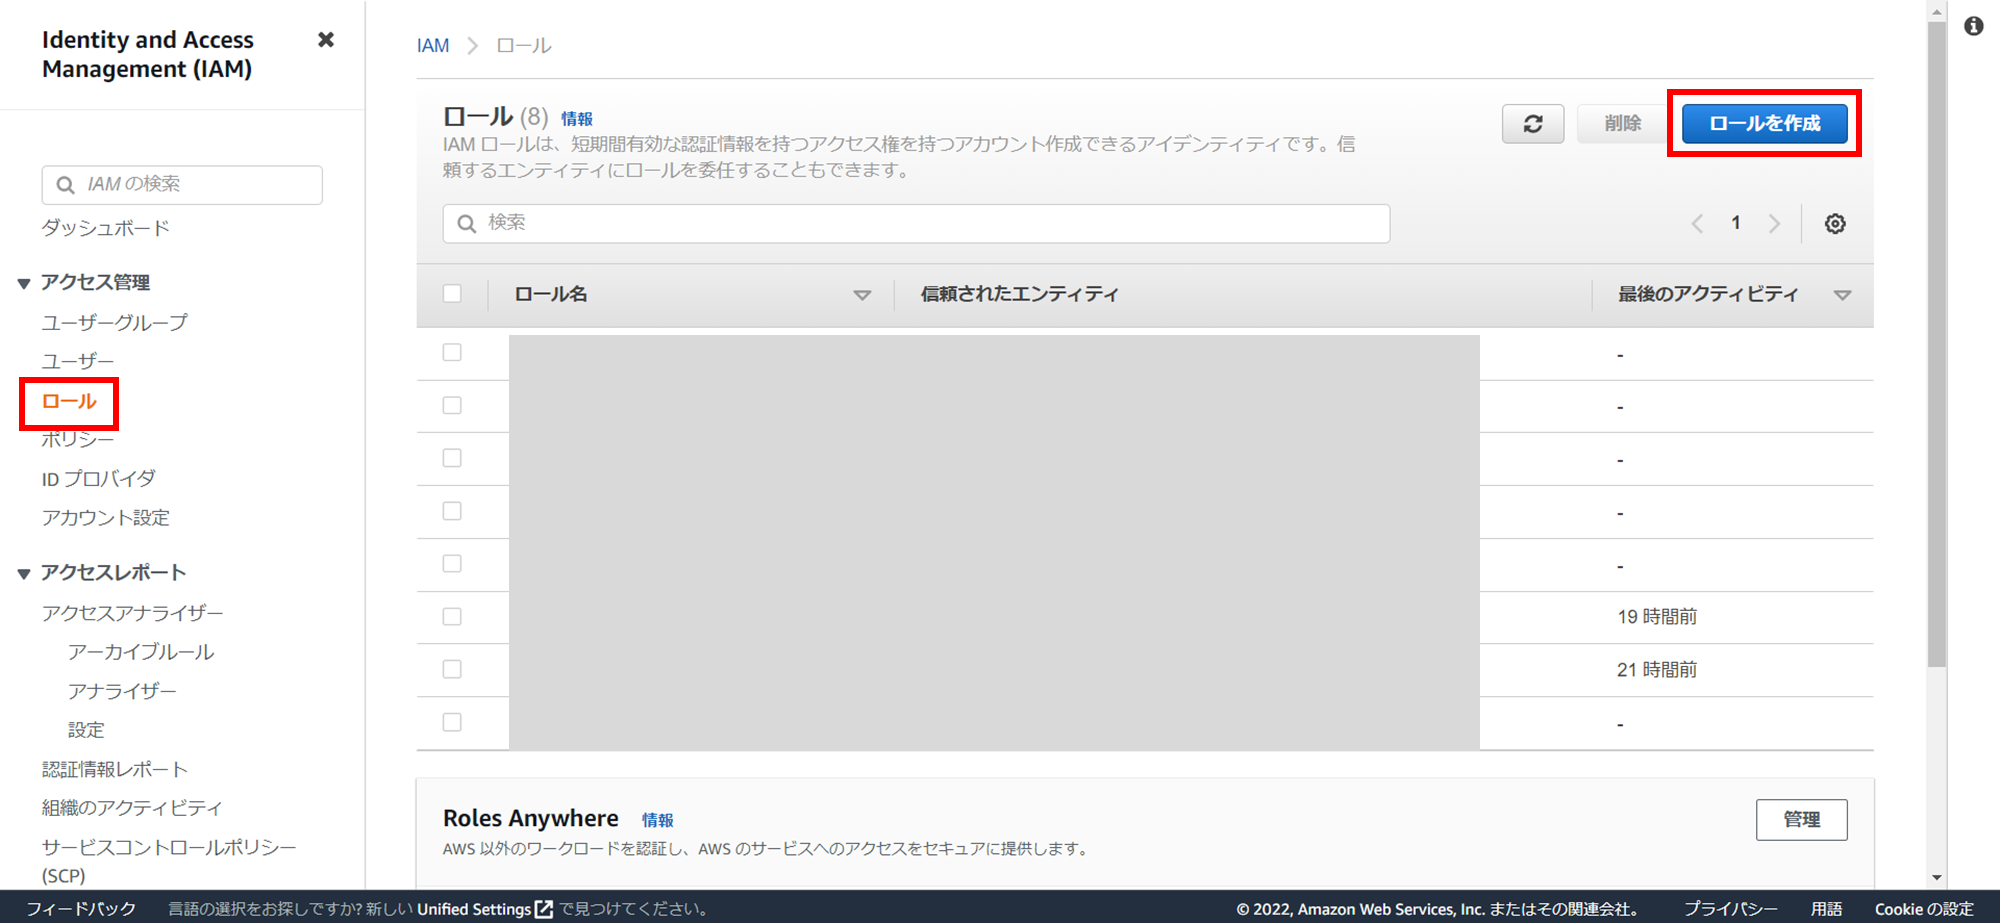Select all roles with the header checkbox
The width and height of the screenshot is (2000, 923).
point(452,293)
